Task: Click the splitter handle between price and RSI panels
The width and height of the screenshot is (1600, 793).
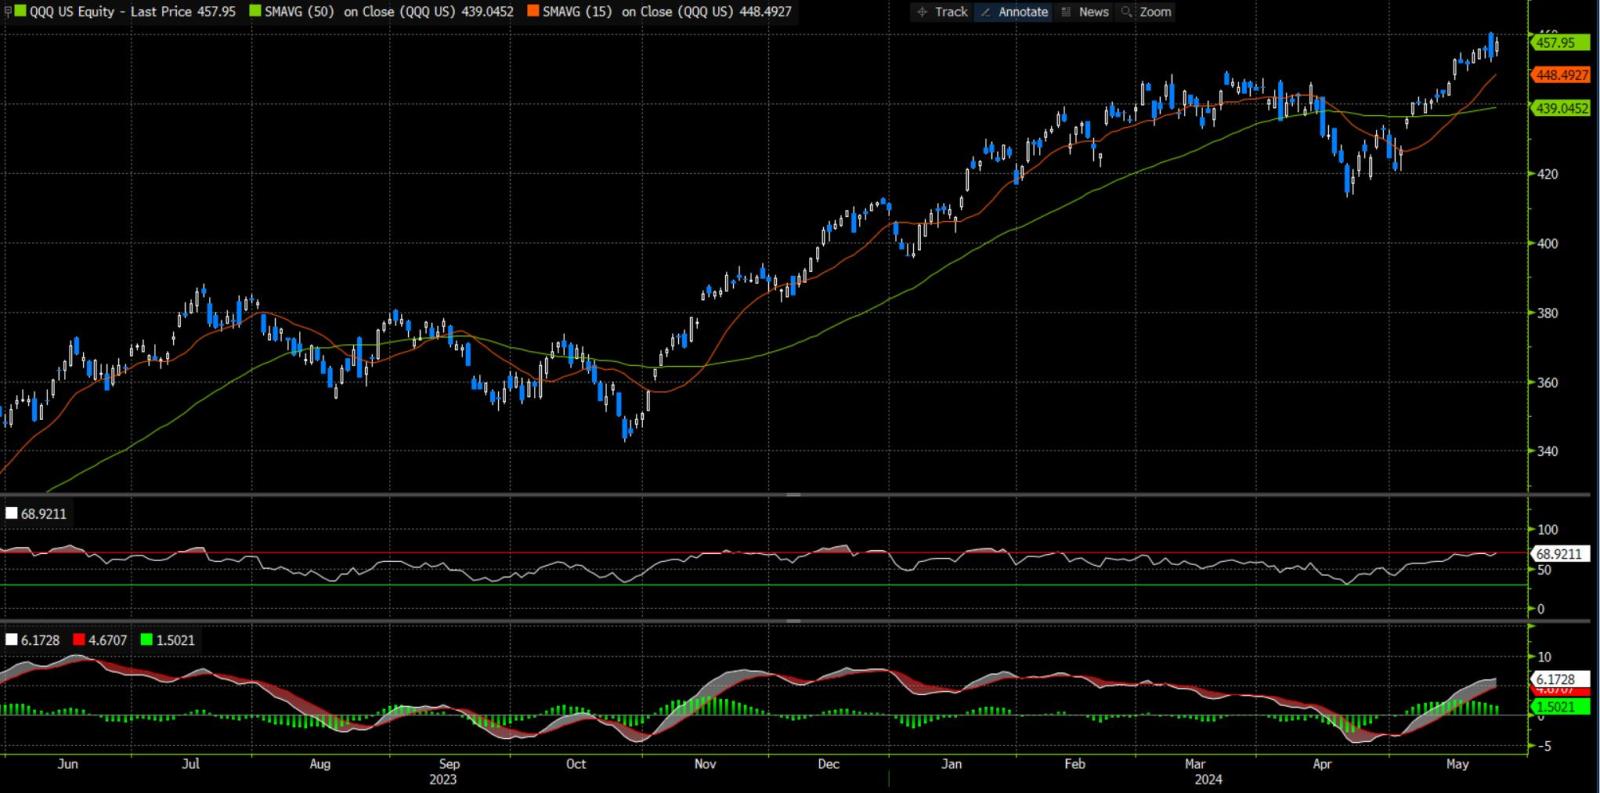Action: tap(793, 495)
